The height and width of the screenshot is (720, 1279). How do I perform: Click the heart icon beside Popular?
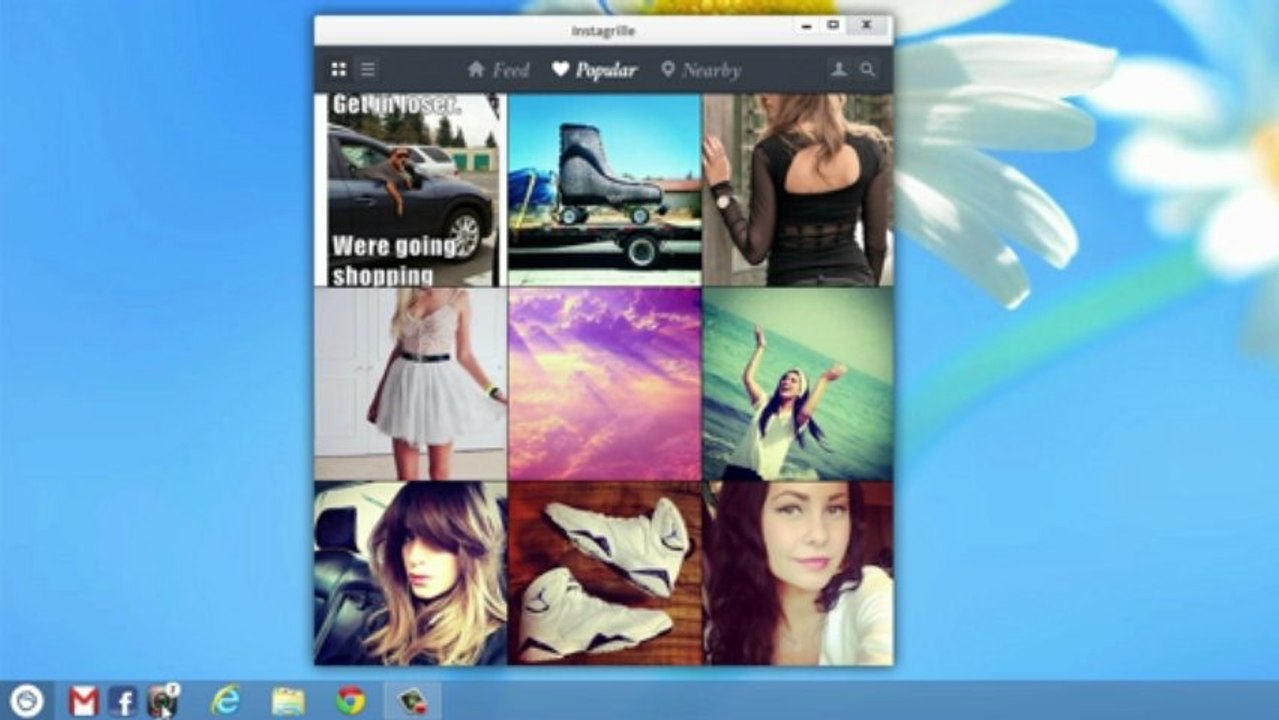tap(560, 69)
